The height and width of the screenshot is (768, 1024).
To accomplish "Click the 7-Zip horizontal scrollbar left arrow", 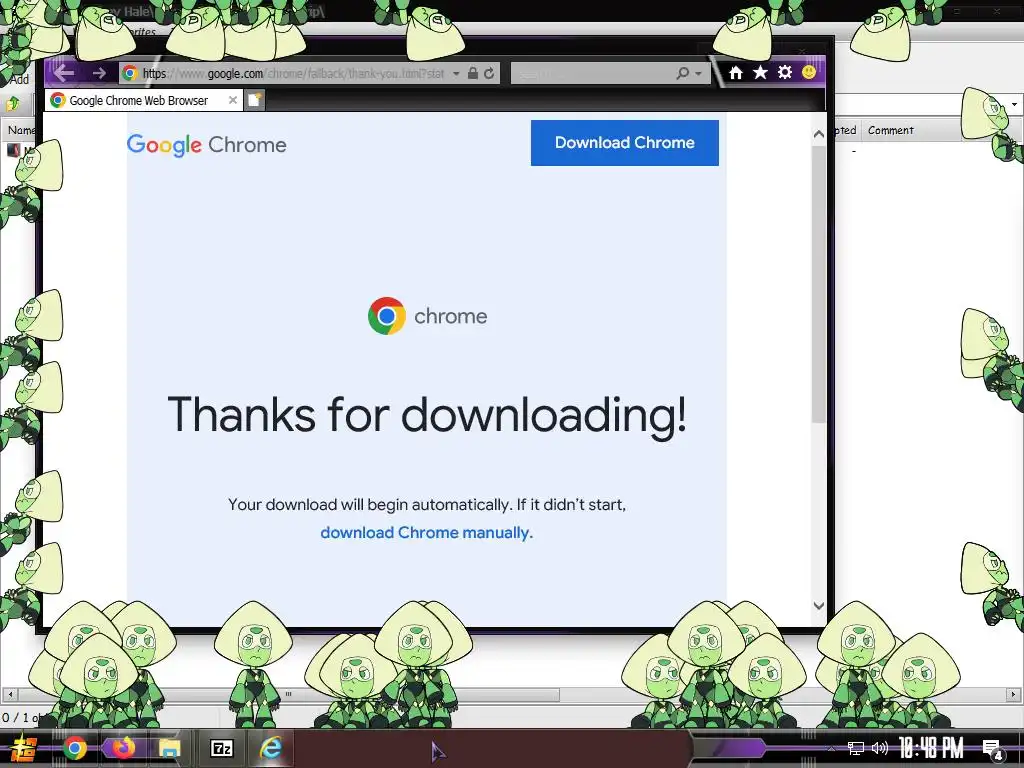I will tap(9, 694).
